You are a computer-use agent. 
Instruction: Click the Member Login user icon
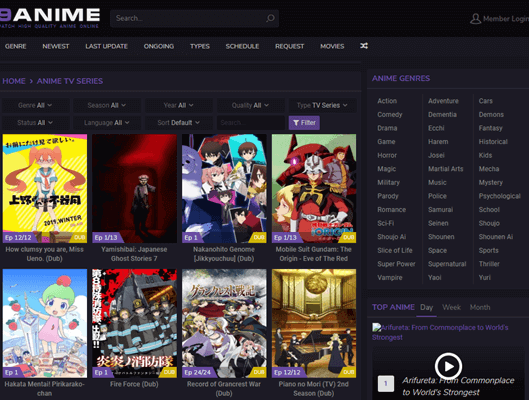click(x=475, y=19)
